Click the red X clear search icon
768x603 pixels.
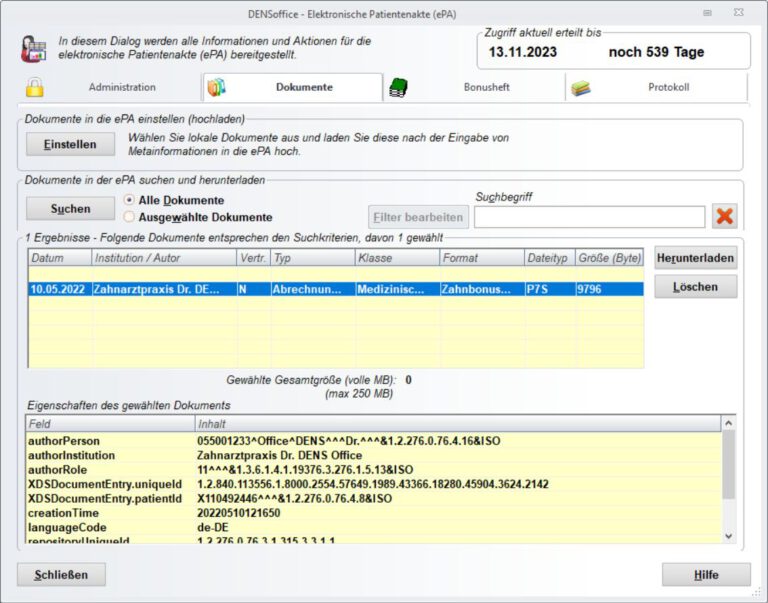coord(725,216)
